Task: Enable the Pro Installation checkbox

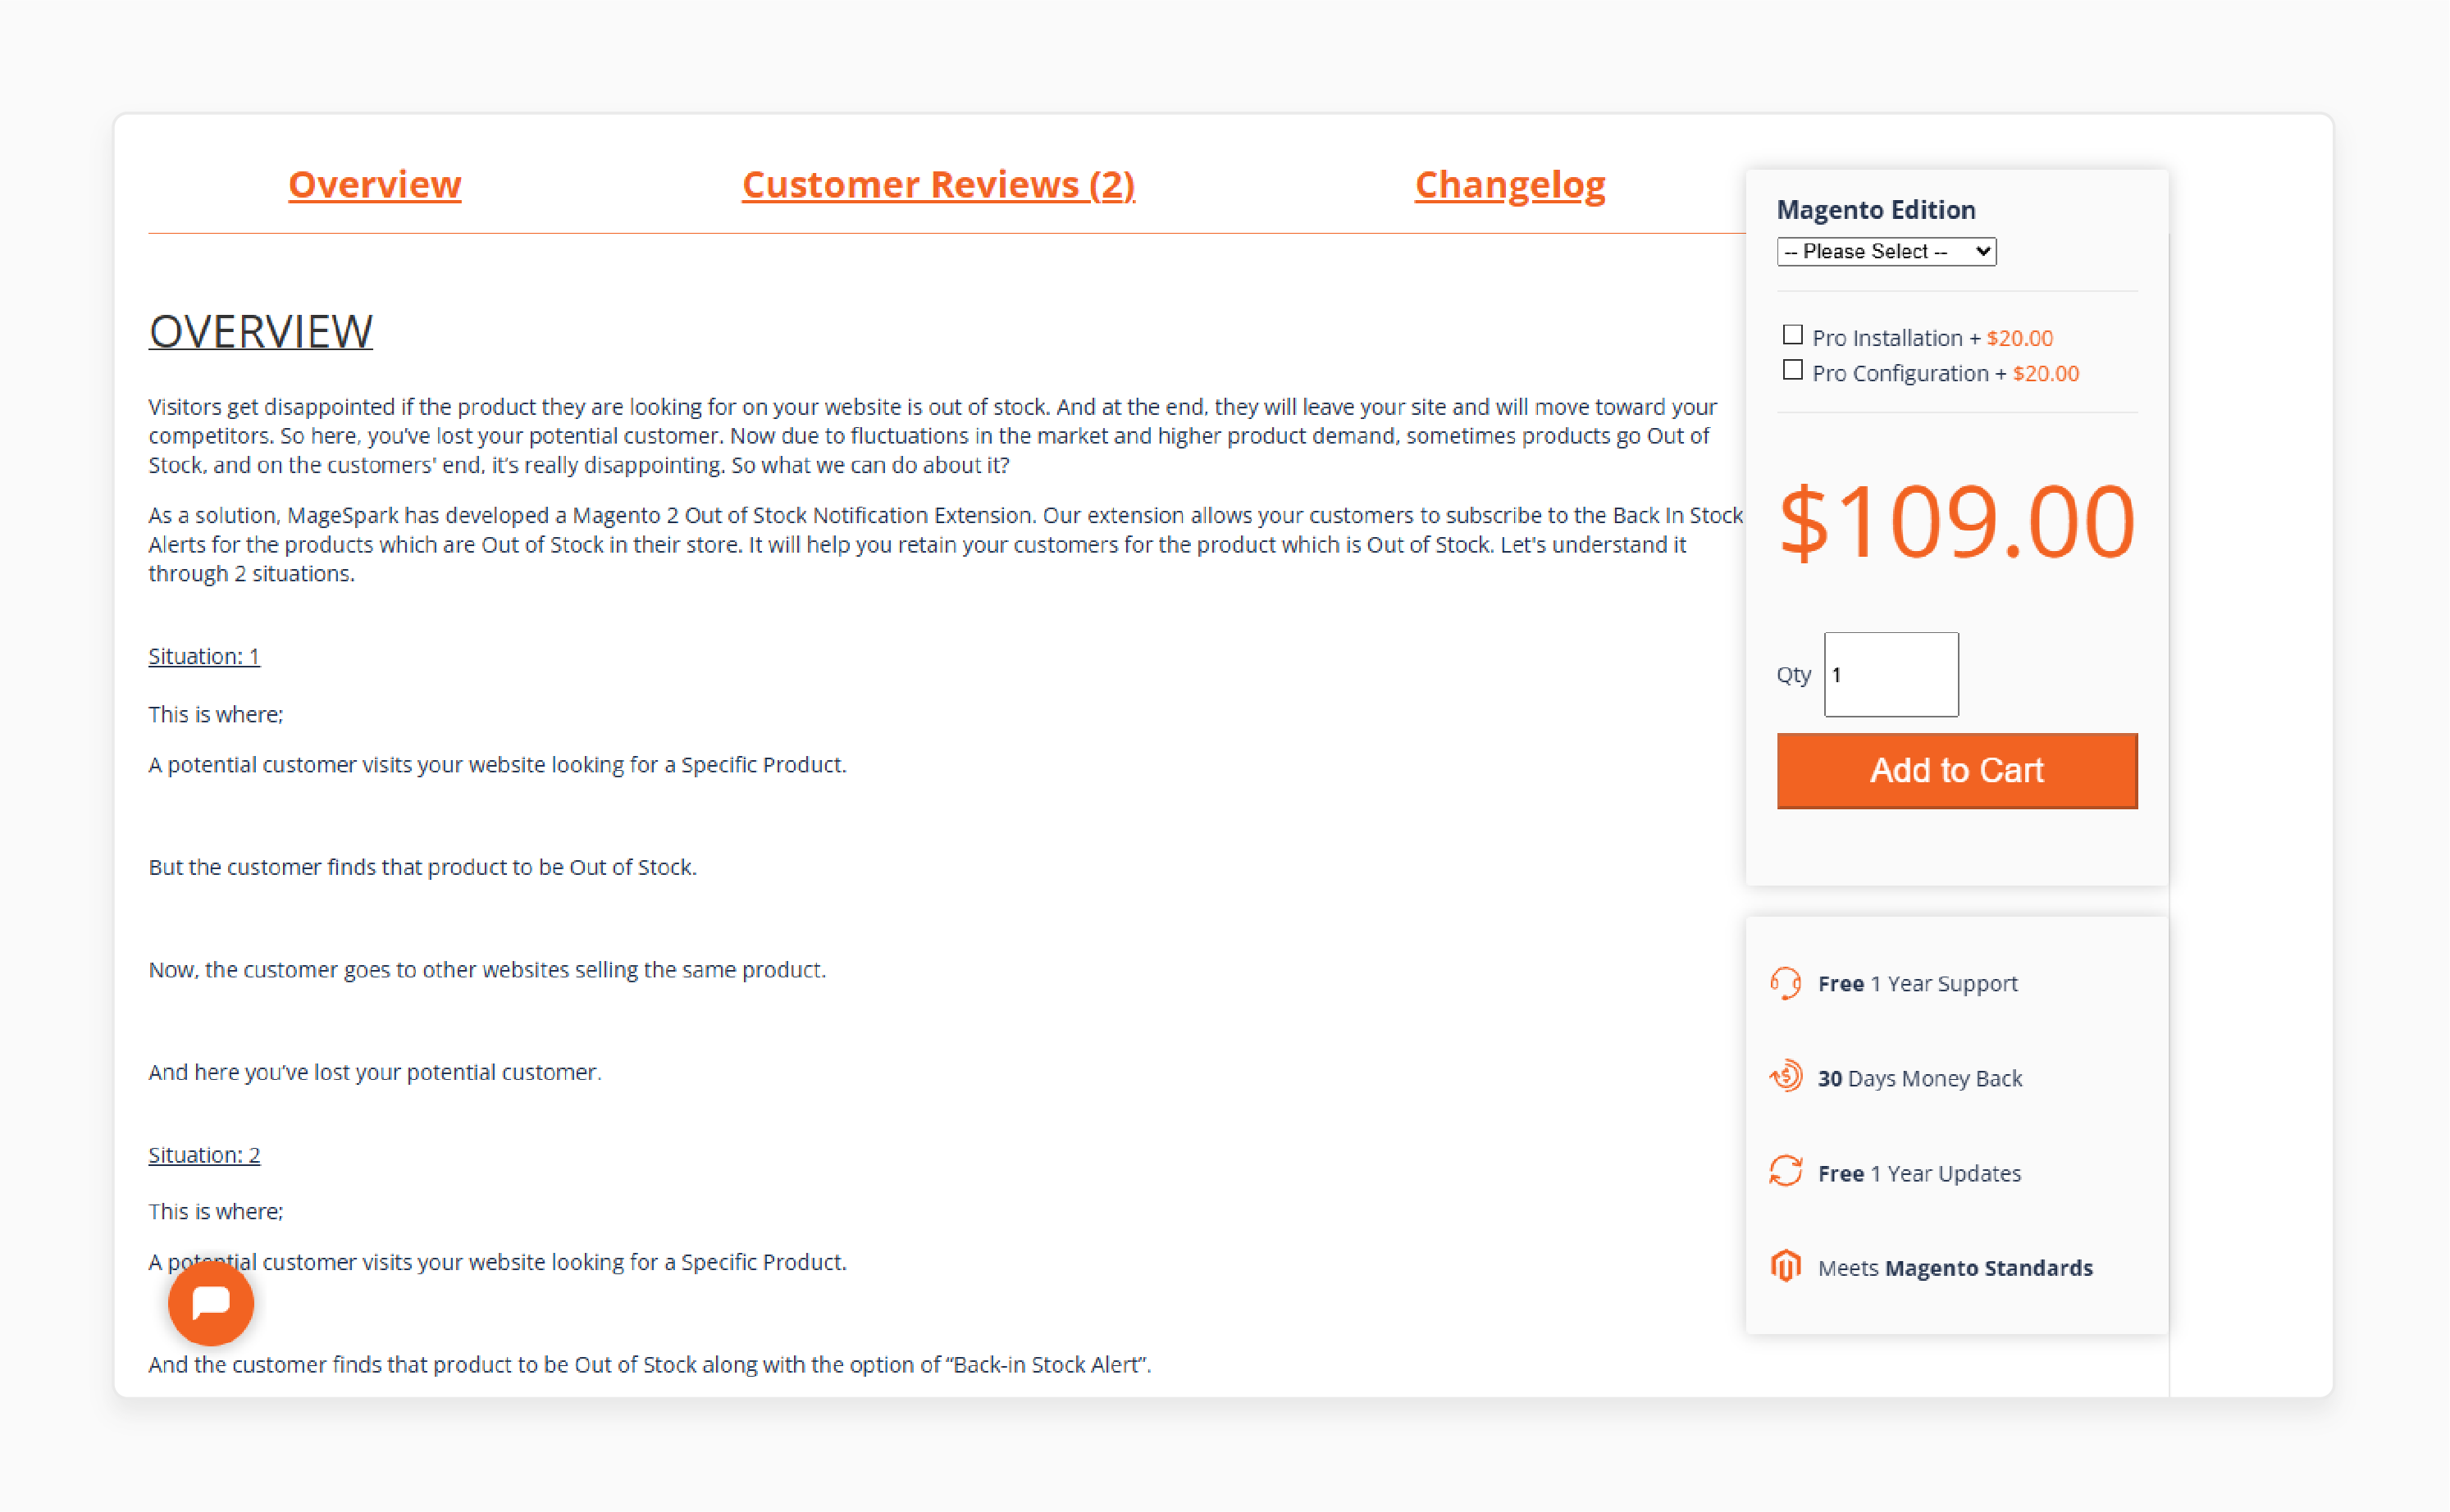Action: pyautogui.click(x=1792, y=335)
